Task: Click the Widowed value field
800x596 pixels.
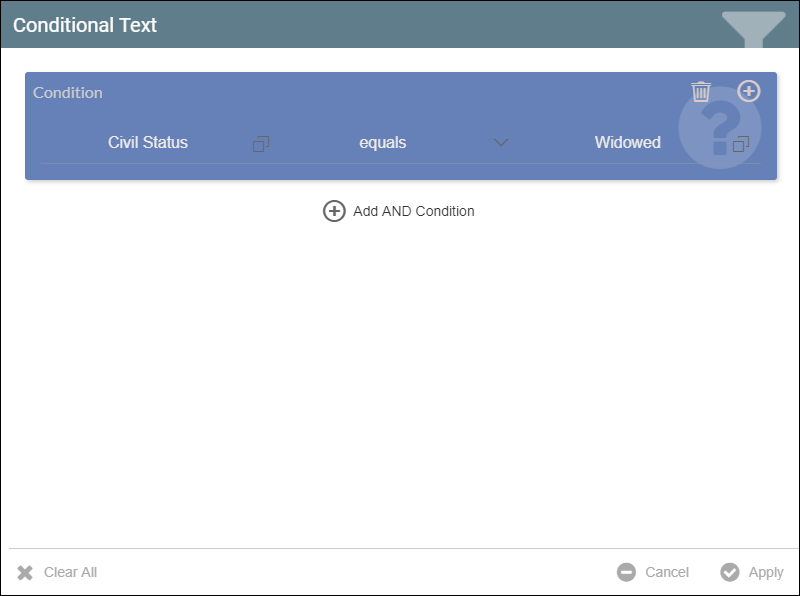Action: [627, 143]
